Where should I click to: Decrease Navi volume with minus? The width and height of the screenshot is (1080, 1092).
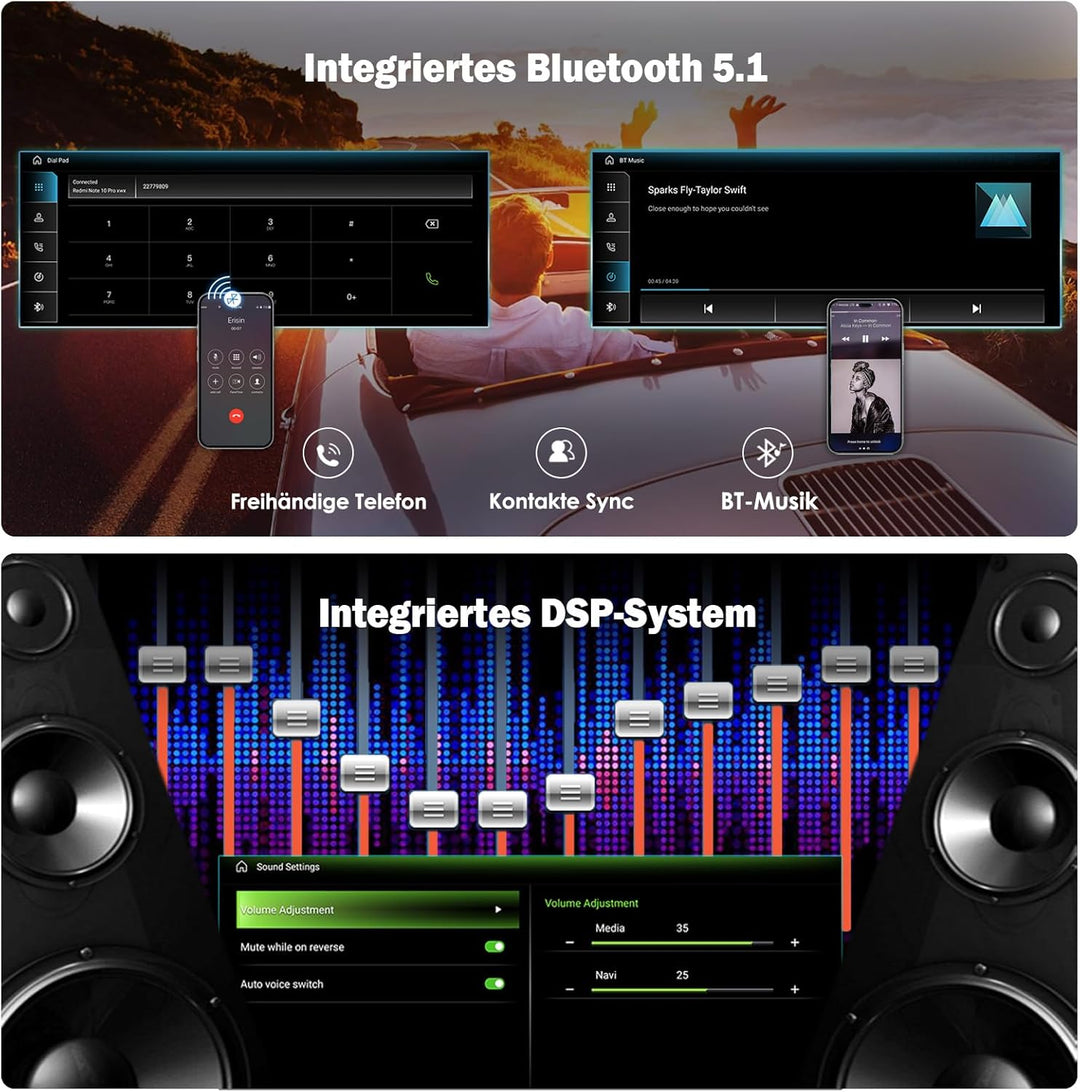pos(570,989)
